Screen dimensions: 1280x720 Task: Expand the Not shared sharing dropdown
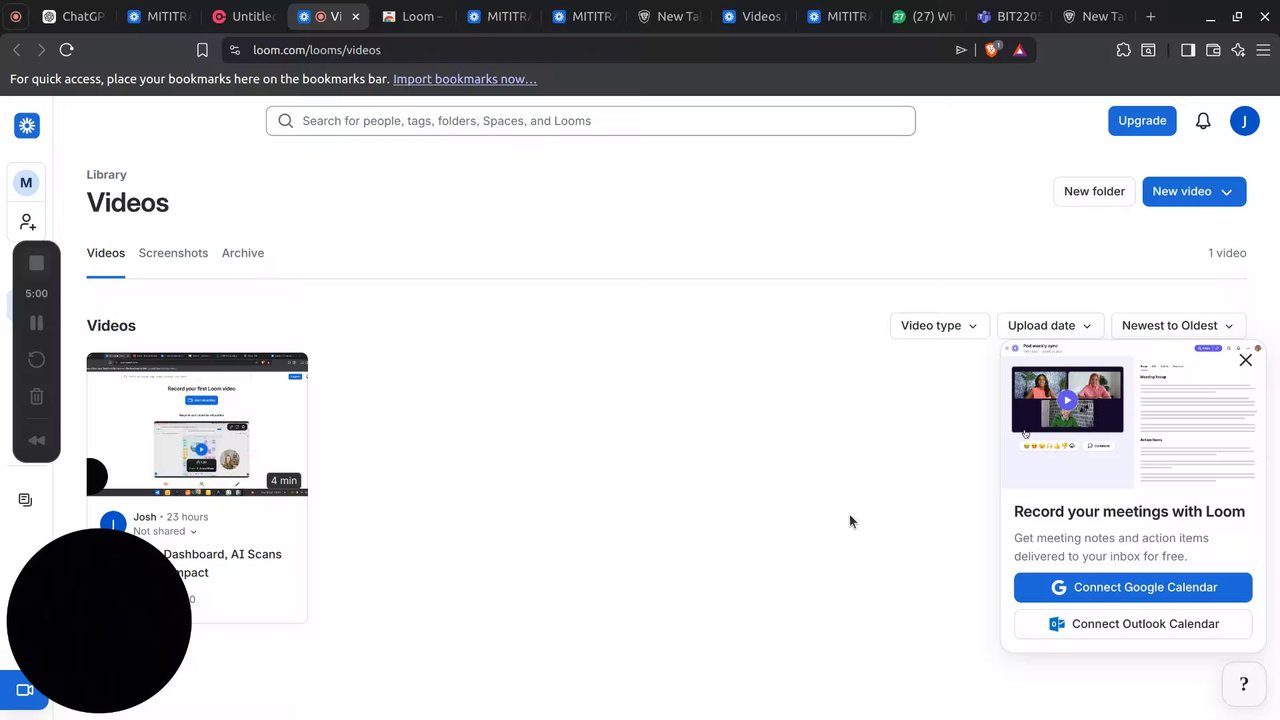click(165, 532)
